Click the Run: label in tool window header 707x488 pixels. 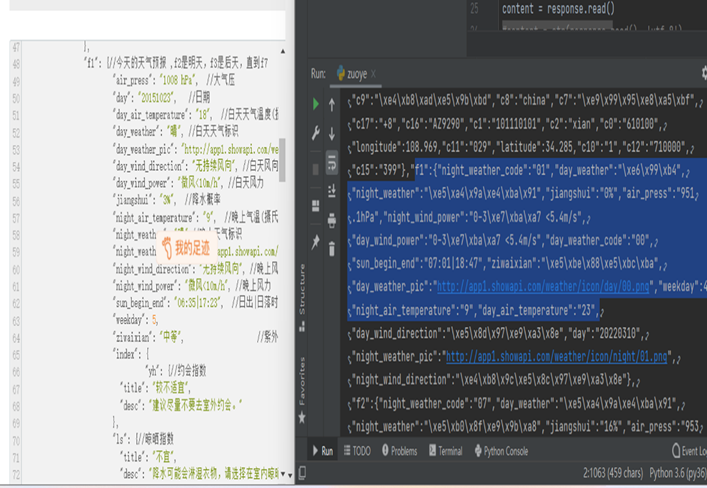[318, 74]
